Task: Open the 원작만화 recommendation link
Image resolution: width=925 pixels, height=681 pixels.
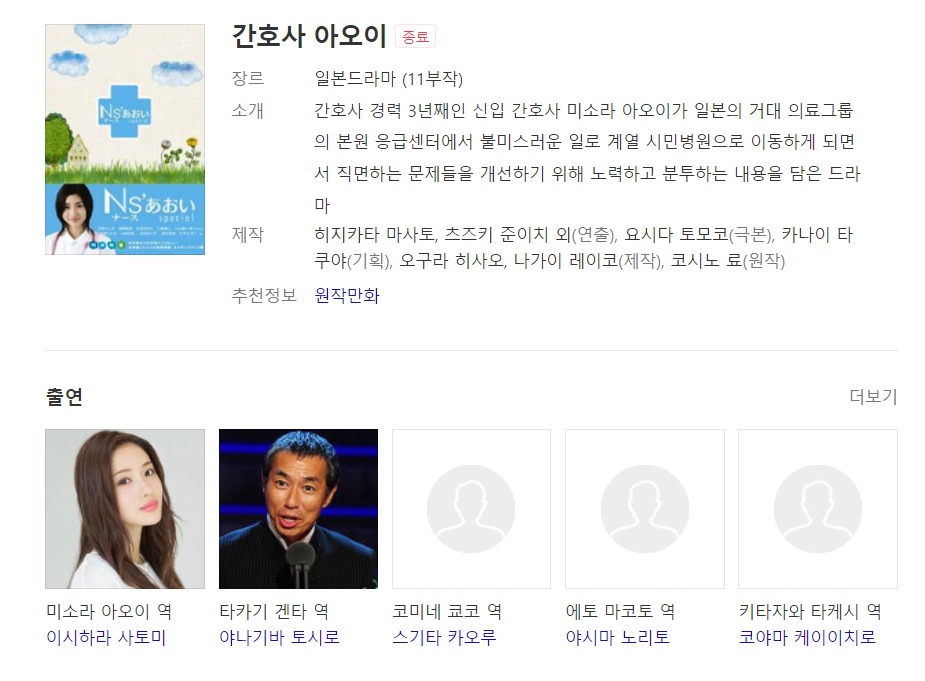Action: click(347, 295)
